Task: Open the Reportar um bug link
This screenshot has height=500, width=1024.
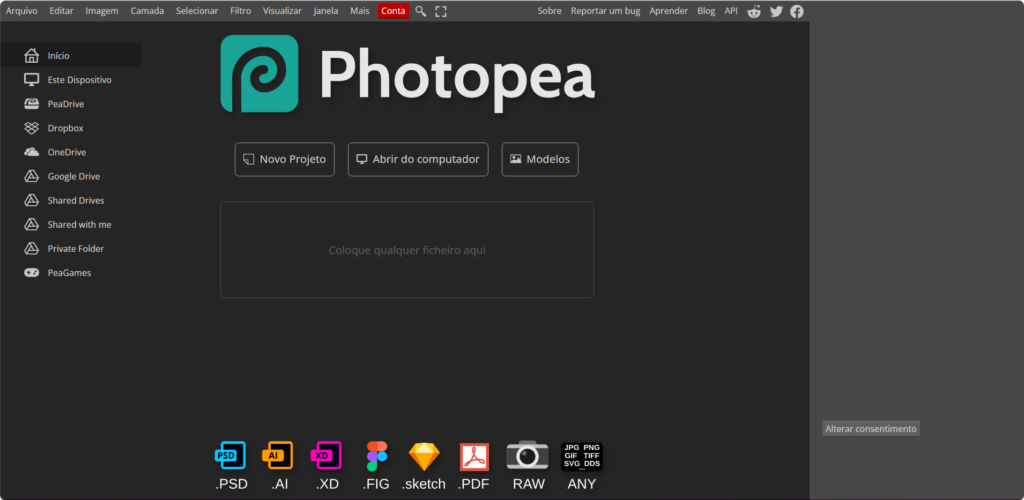Action: coord(605,11)
